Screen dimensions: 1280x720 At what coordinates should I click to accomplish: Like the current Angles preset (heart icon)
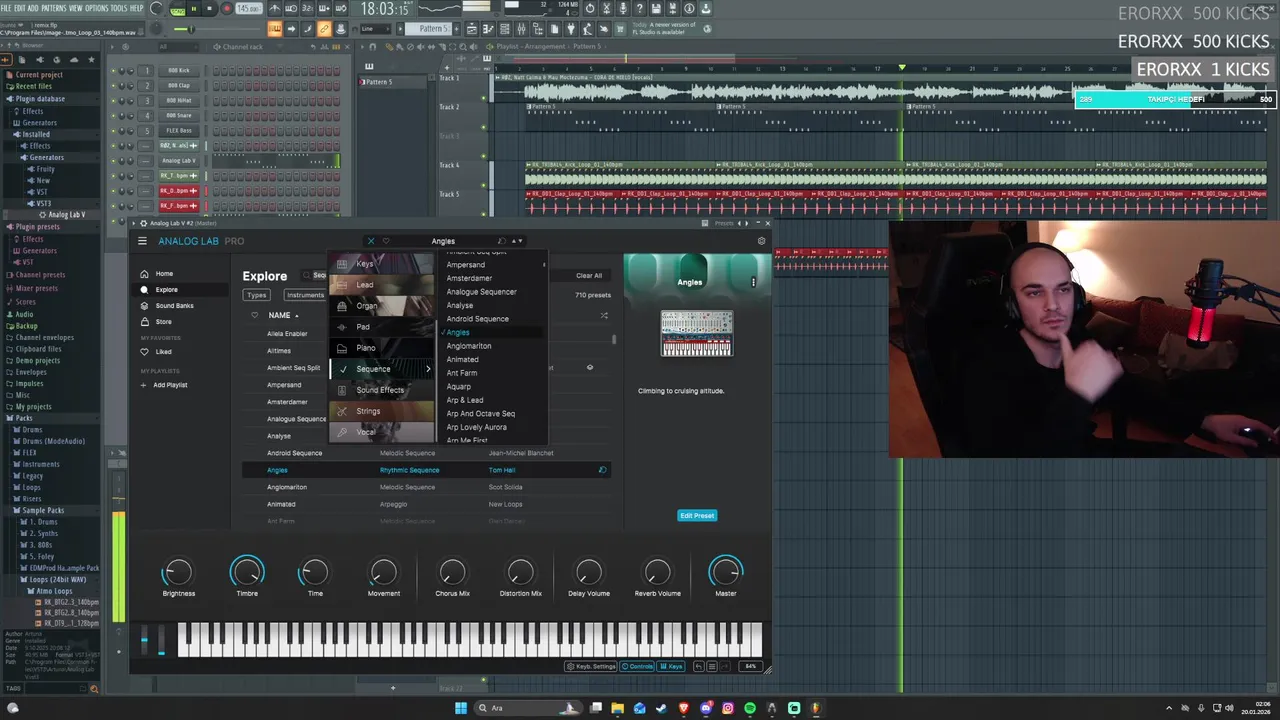(x=386, y=241)
